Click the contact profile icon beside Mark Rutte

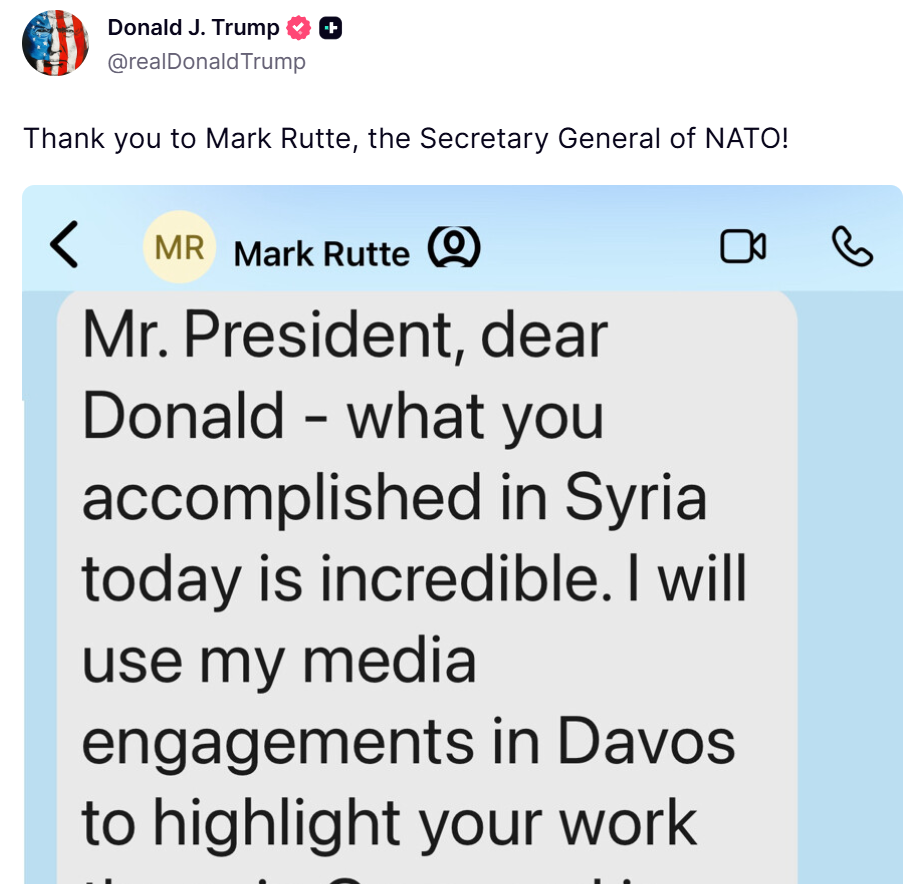(x=454, y=248)
